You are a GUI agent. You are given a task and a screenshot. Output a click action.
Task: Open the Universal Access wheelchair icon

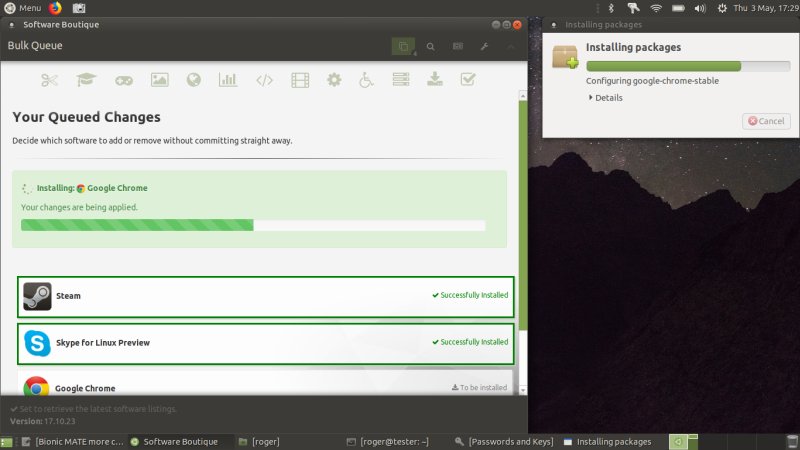(366, 80)
